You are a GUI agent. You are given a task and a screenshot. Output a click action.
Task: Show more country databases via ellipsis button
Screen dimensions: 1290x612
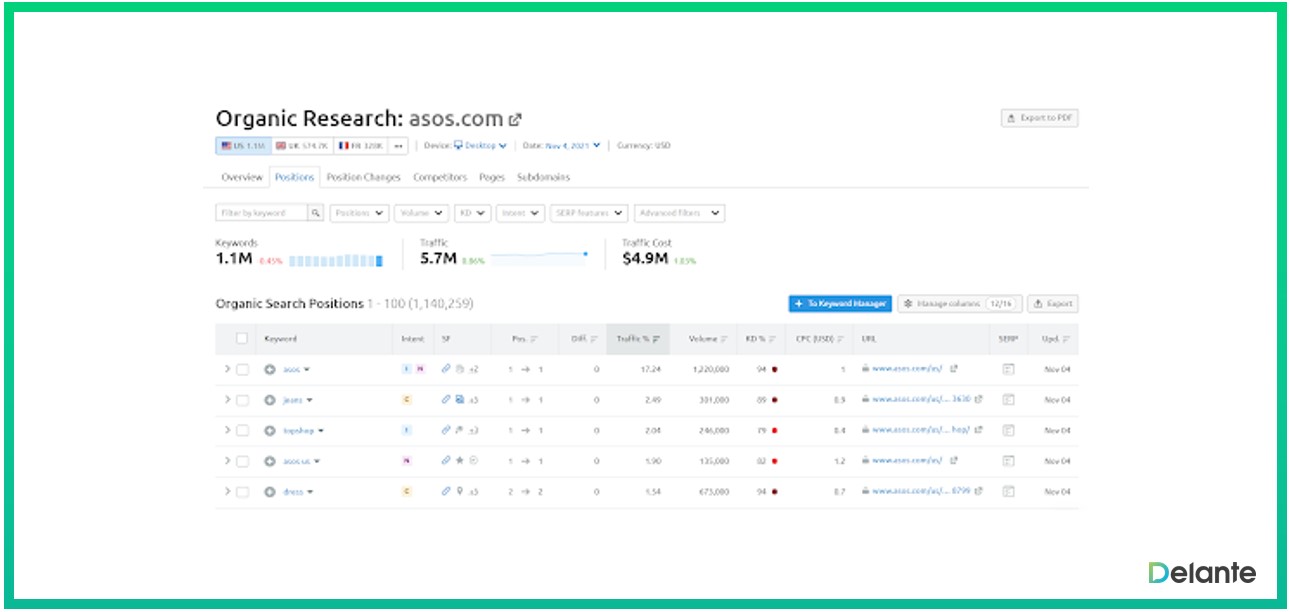[x=399, y=146]
